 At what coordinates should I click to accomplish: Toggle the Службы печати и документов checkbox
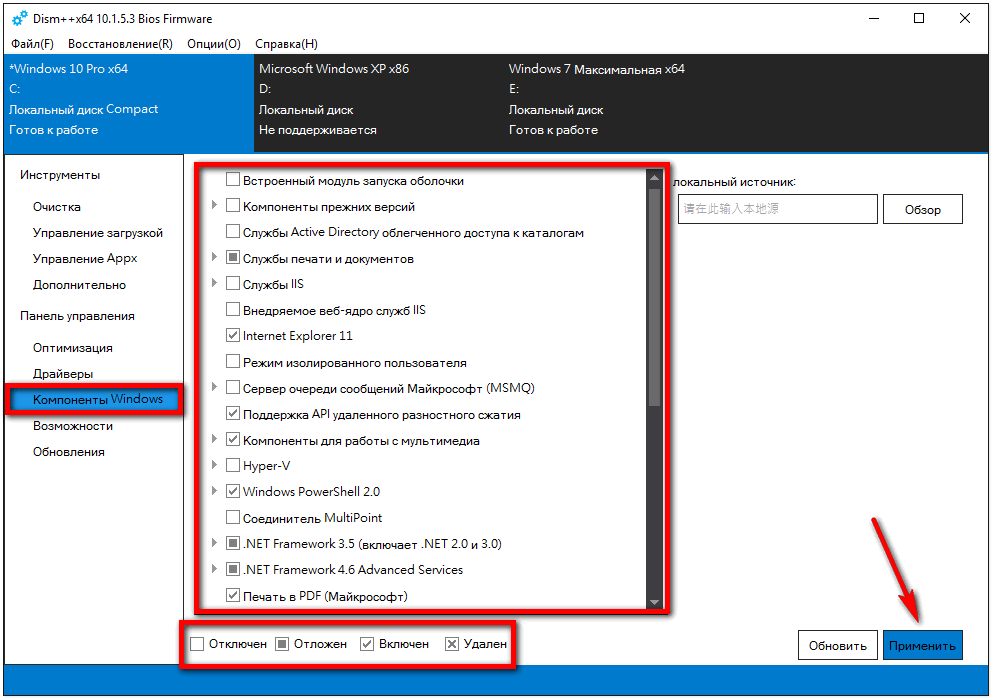tap(232, 257)
